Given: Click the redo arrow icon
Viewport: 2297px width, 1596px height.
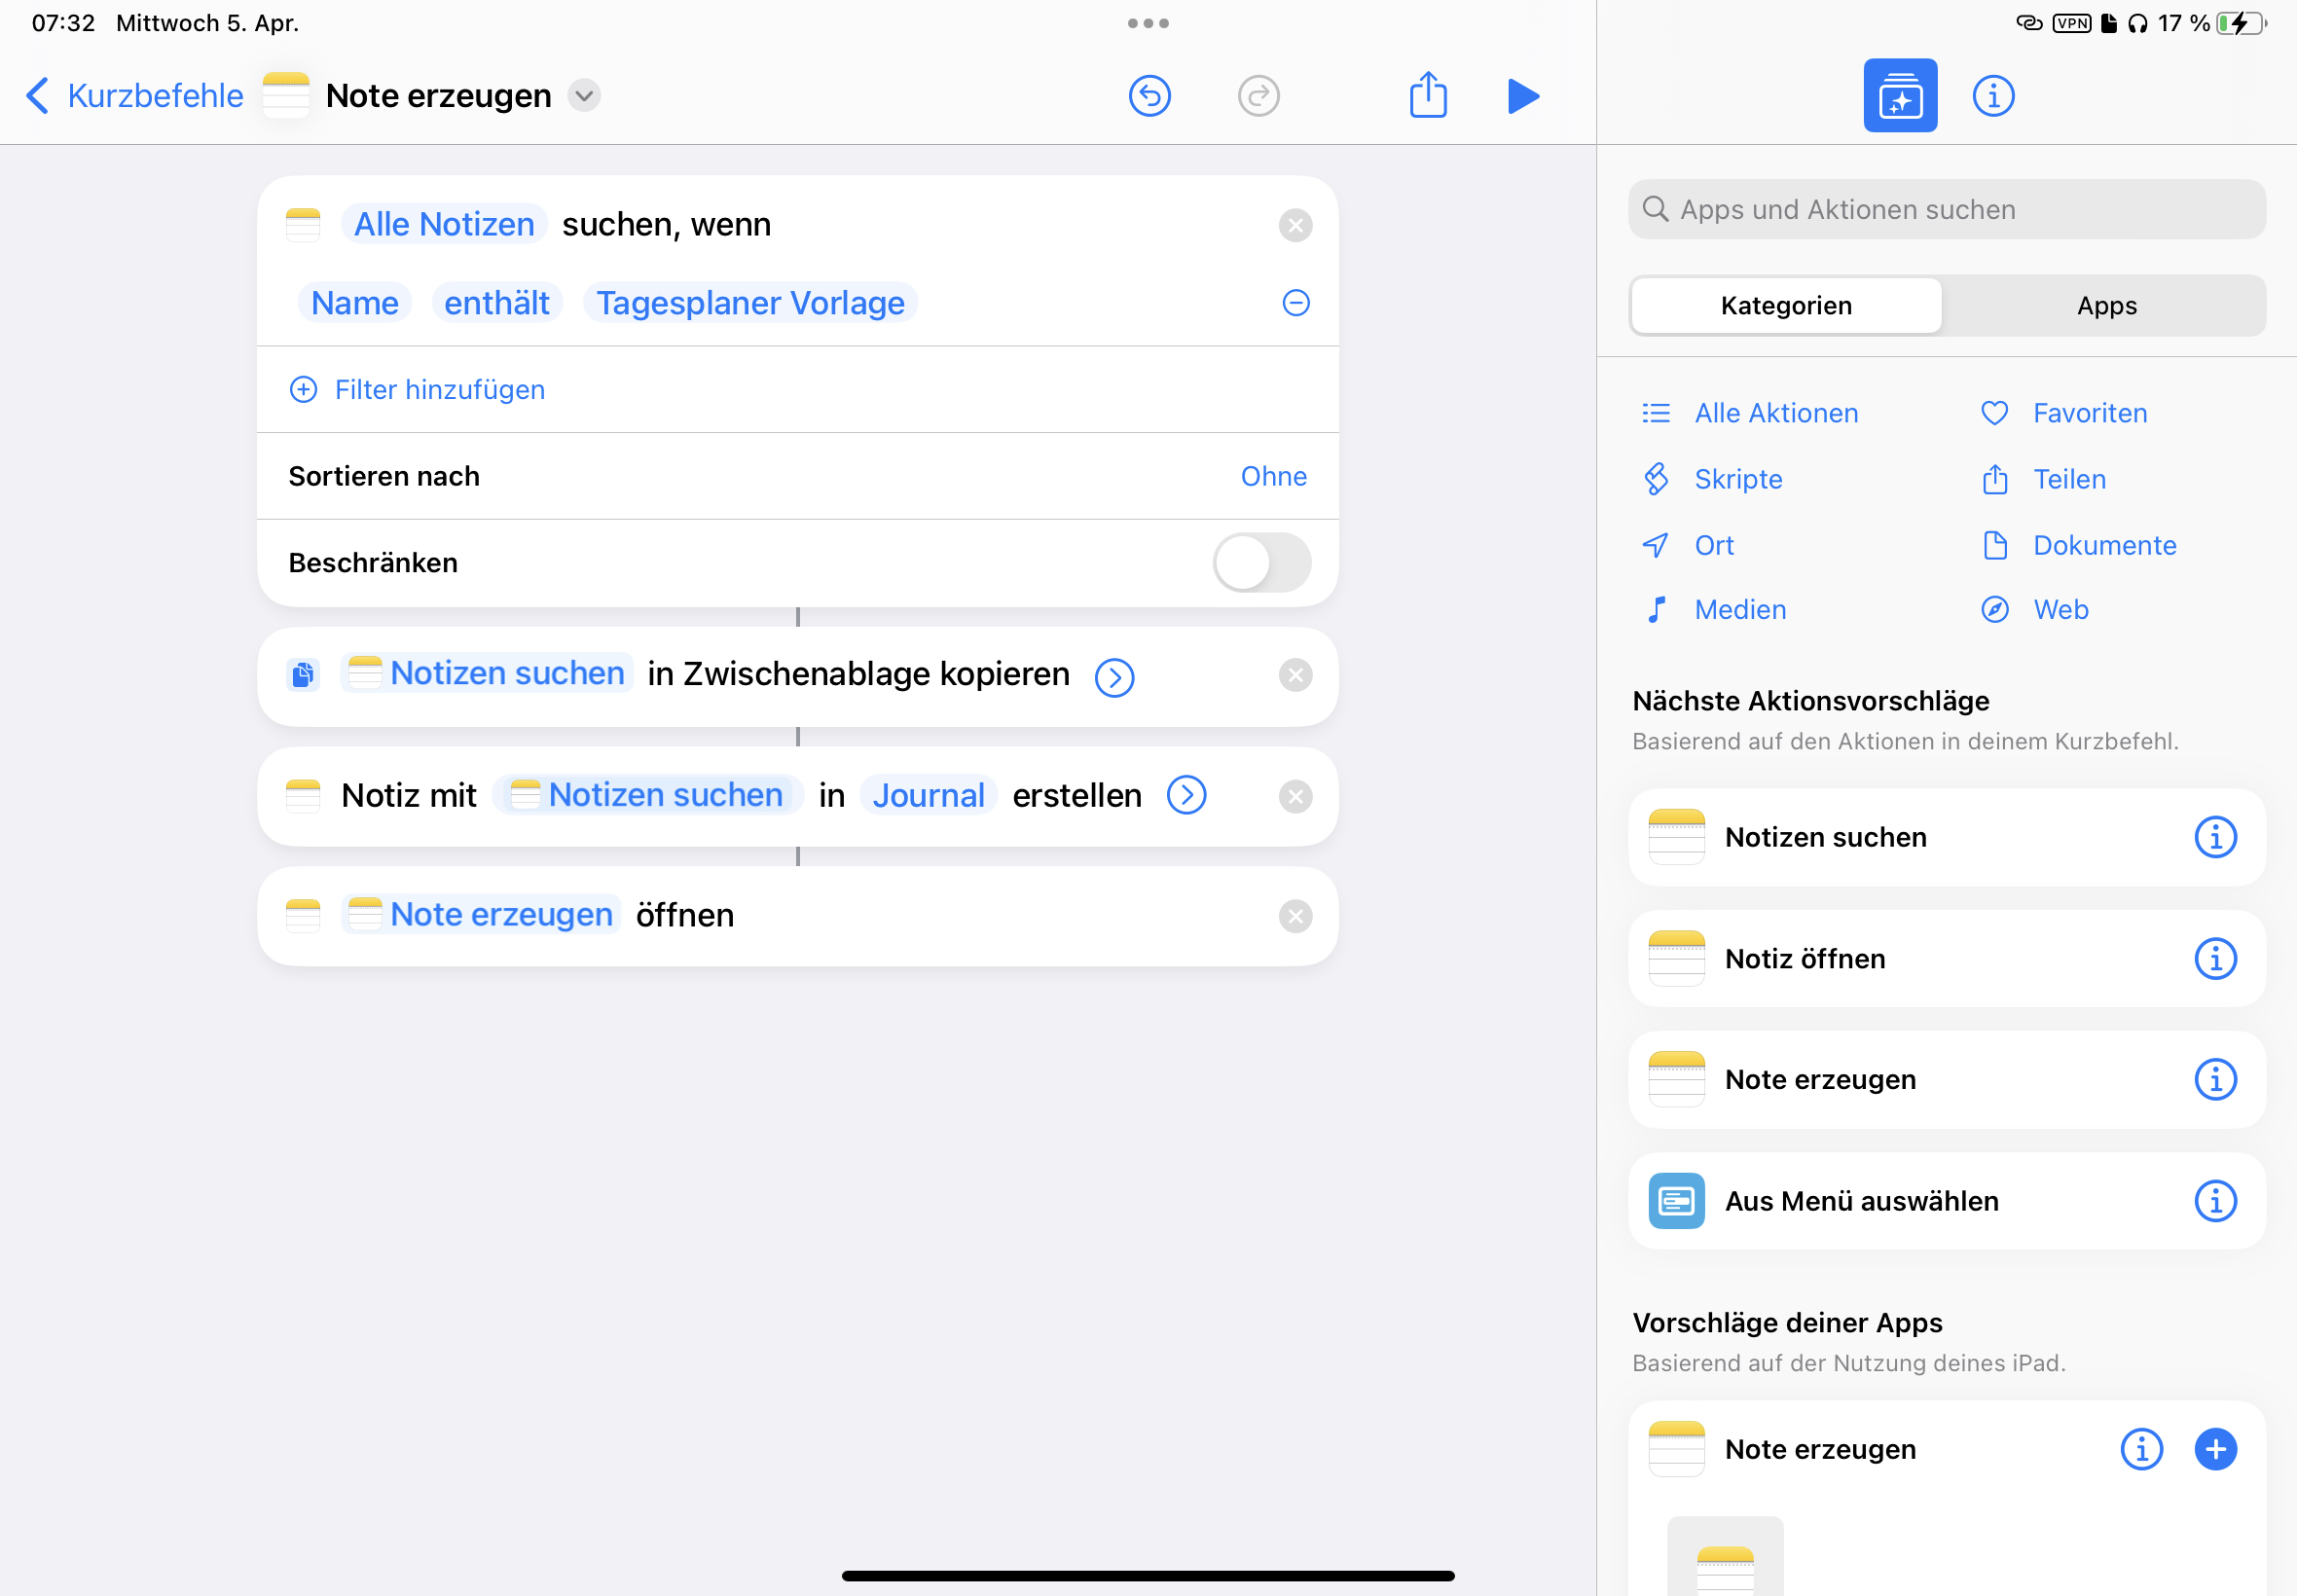Looking at the screenshot, I should tap(1258, 96).
